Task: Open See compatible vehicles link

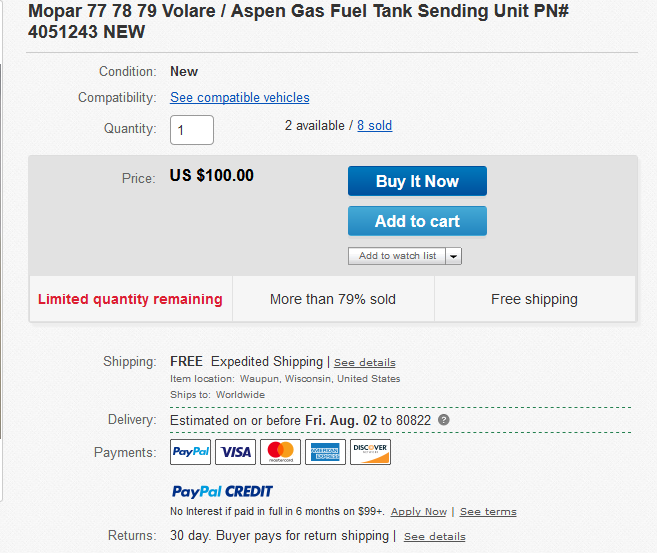Action: (x=240, y=98)
